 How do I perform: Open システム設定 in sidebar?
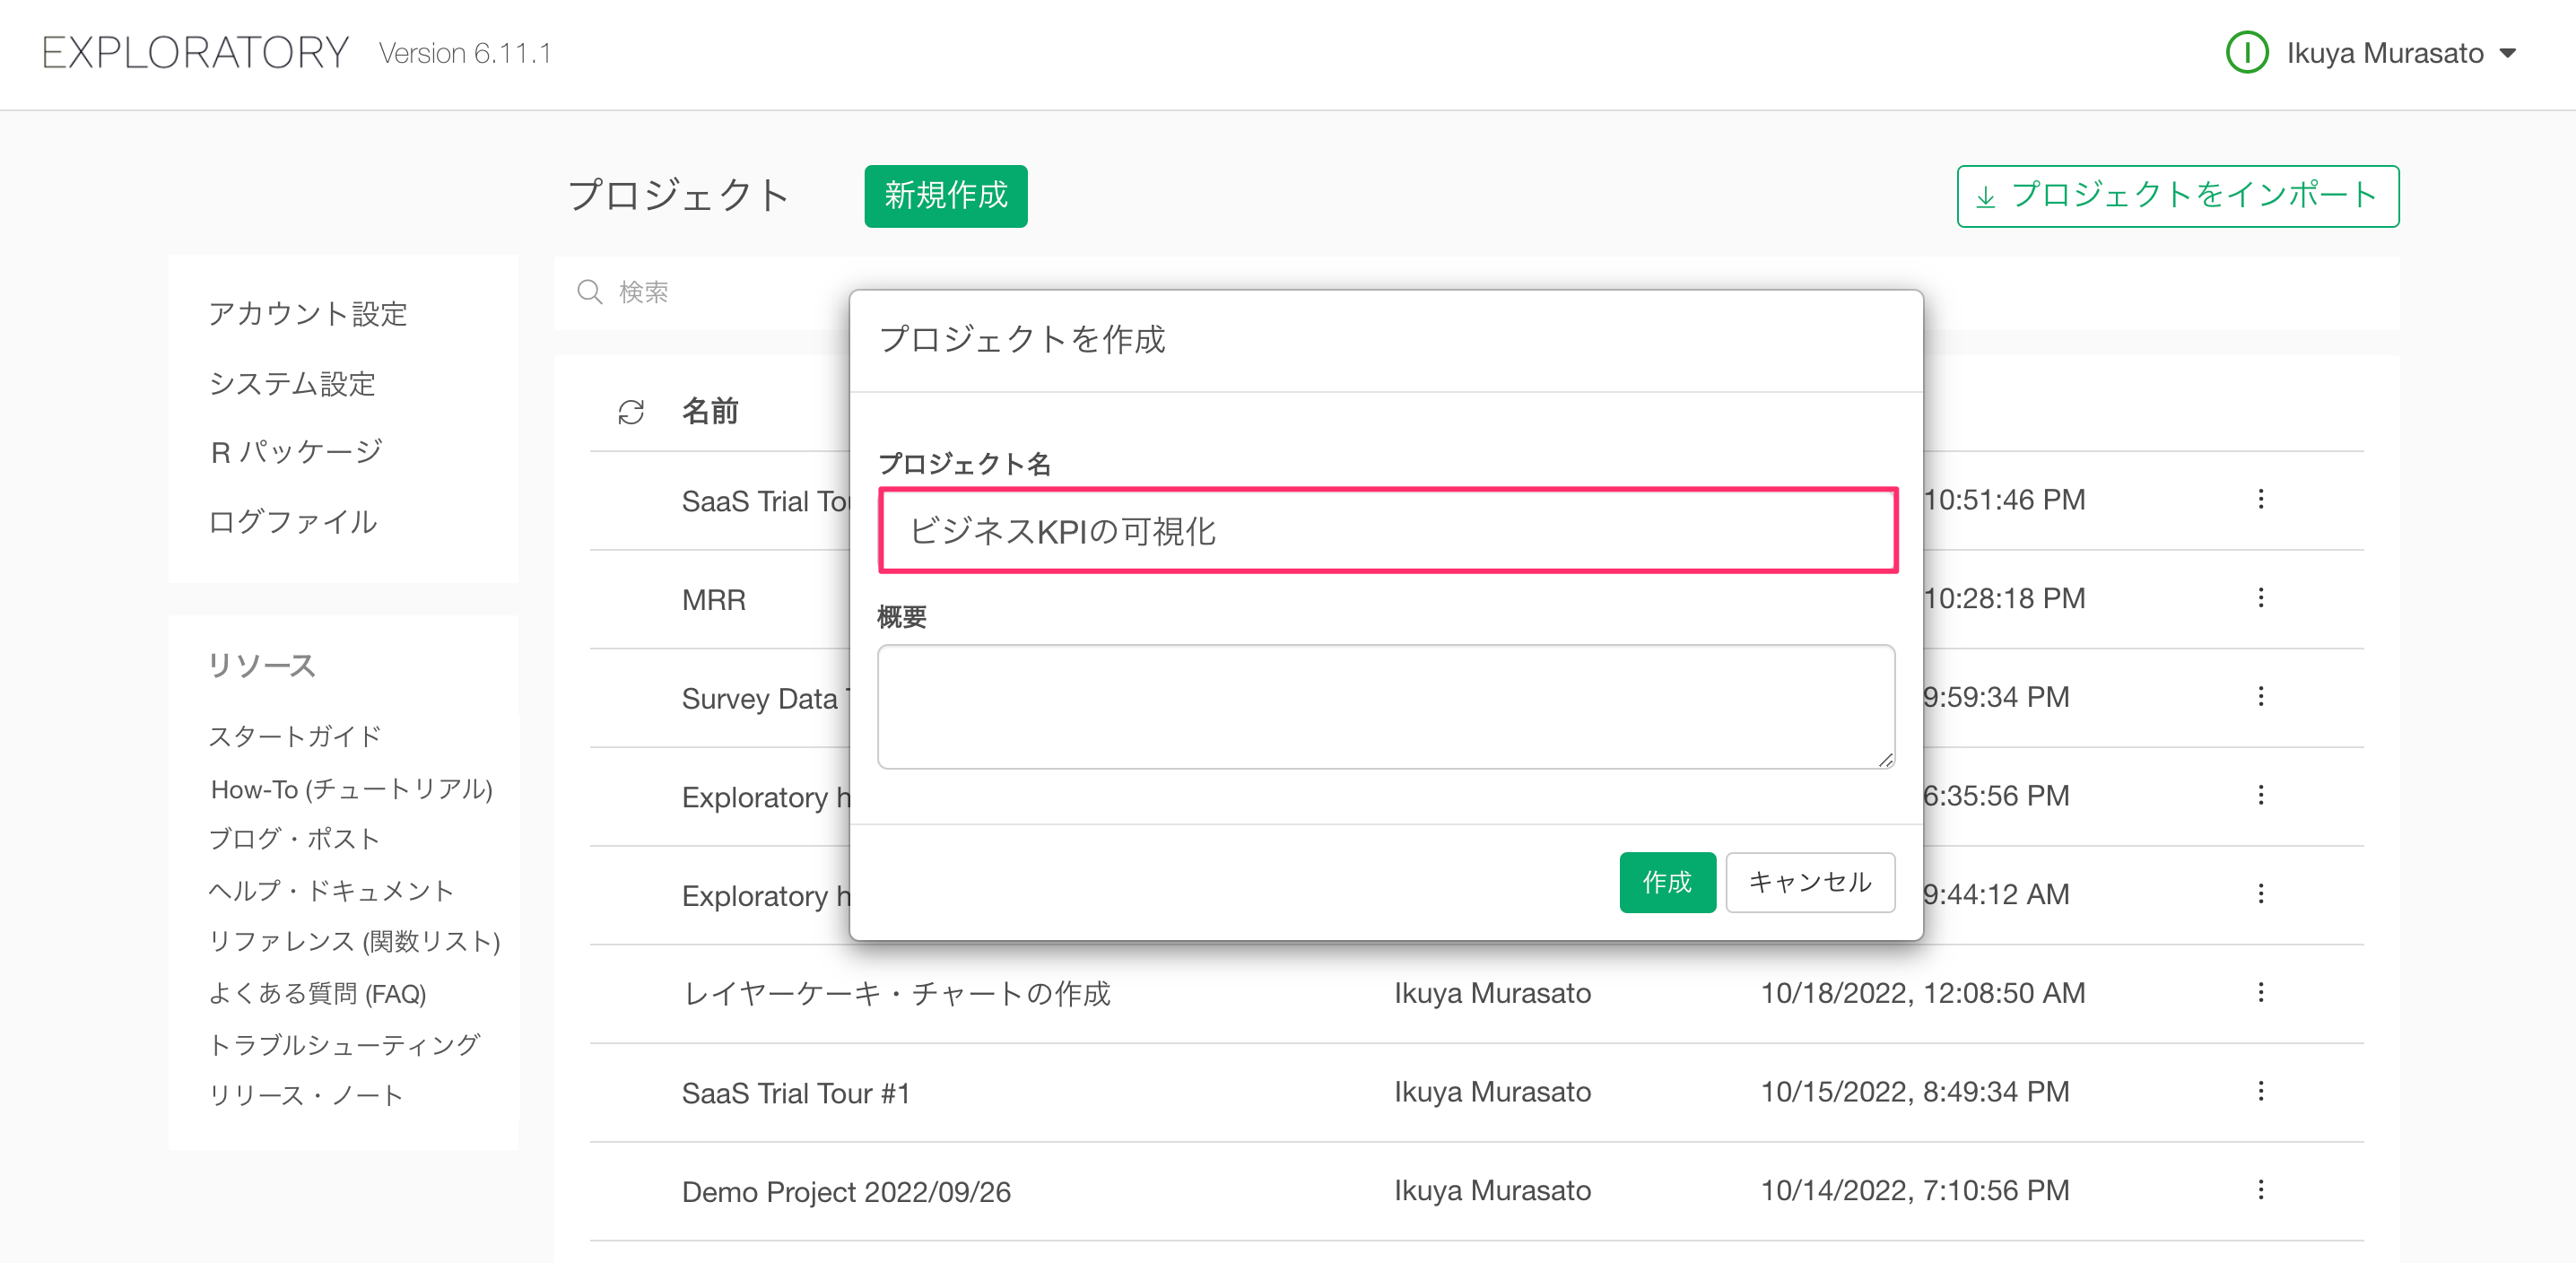(x=292, y=384)
